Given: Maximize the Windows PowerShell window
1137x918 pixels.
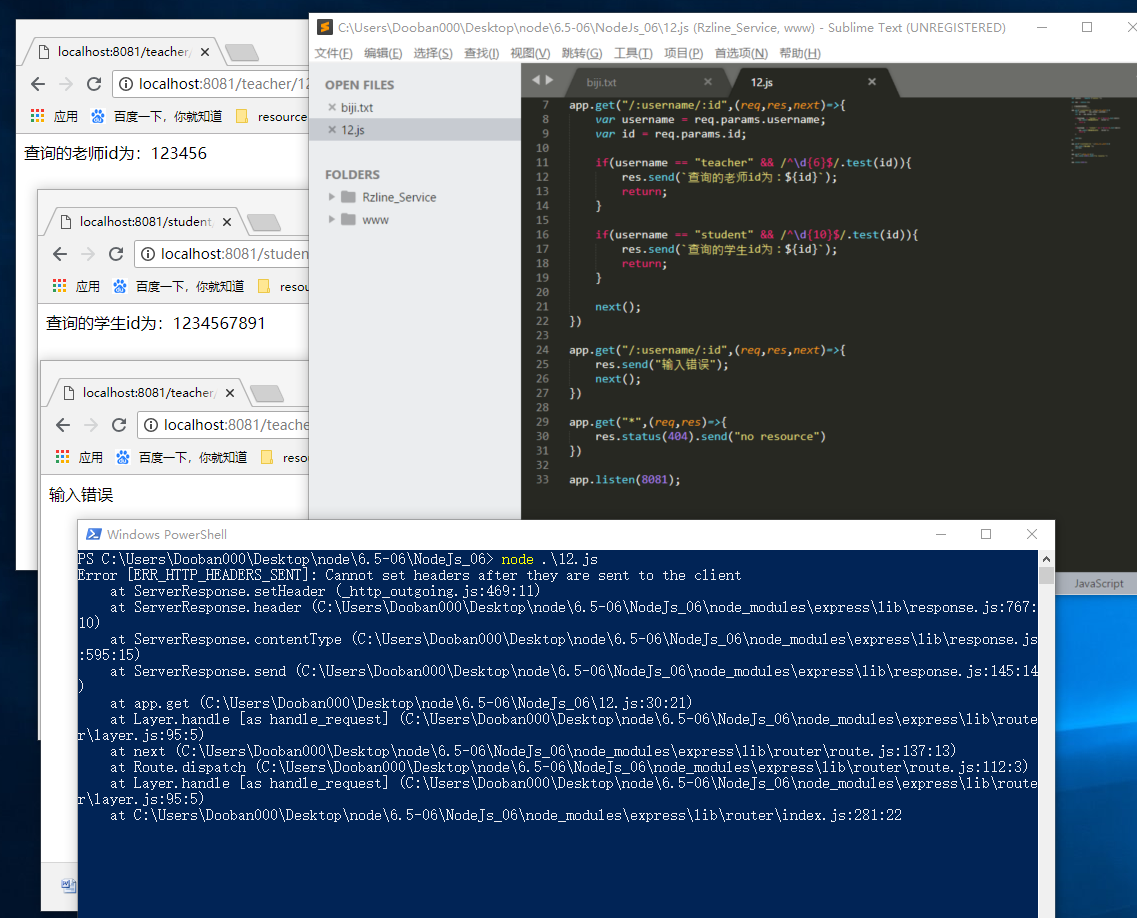Looking at the screenshot, I should (986, 534).
